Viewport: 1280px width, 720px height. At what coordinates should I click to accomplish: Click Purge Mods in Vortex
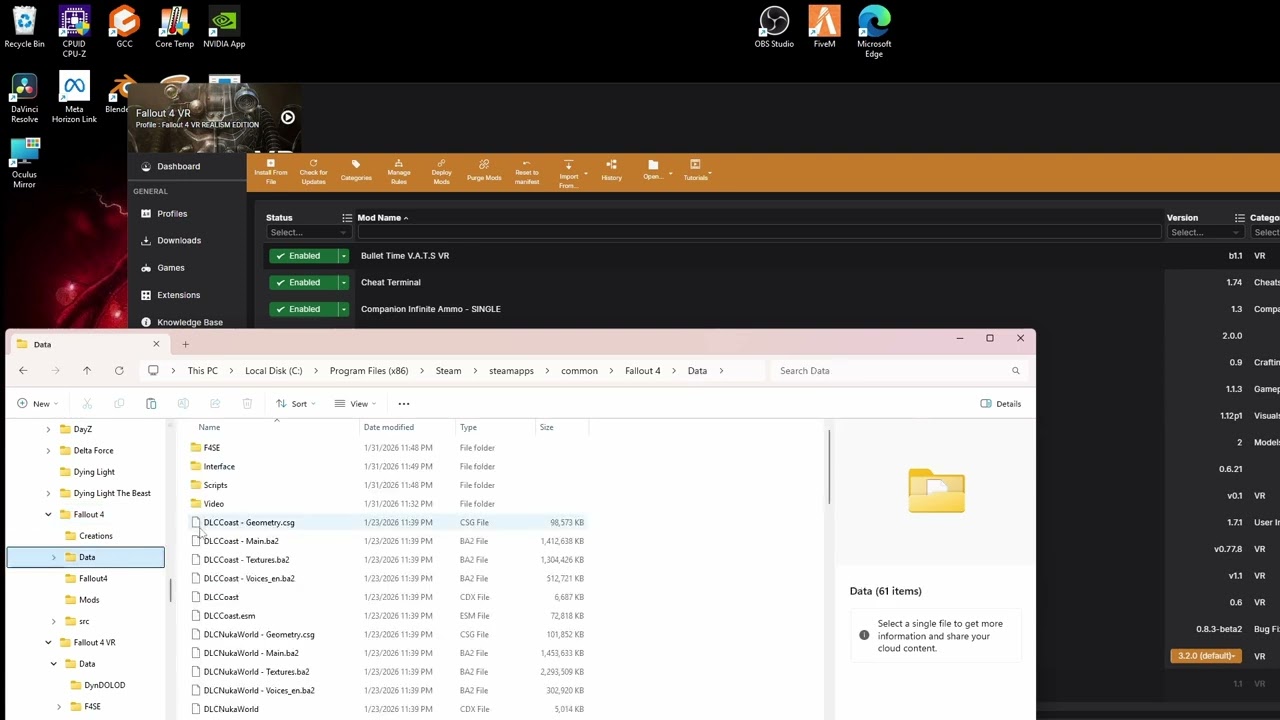(484, 171)
